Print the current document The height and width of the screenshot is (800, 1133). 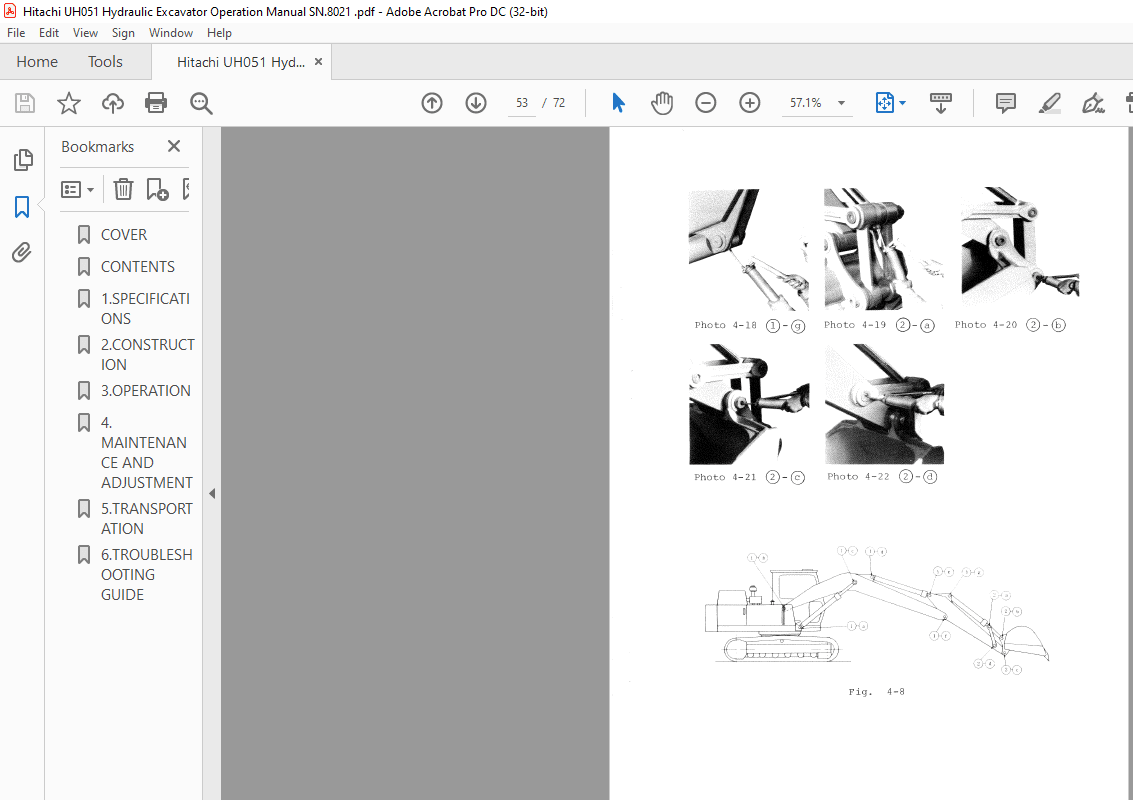(x=156, y=103)
